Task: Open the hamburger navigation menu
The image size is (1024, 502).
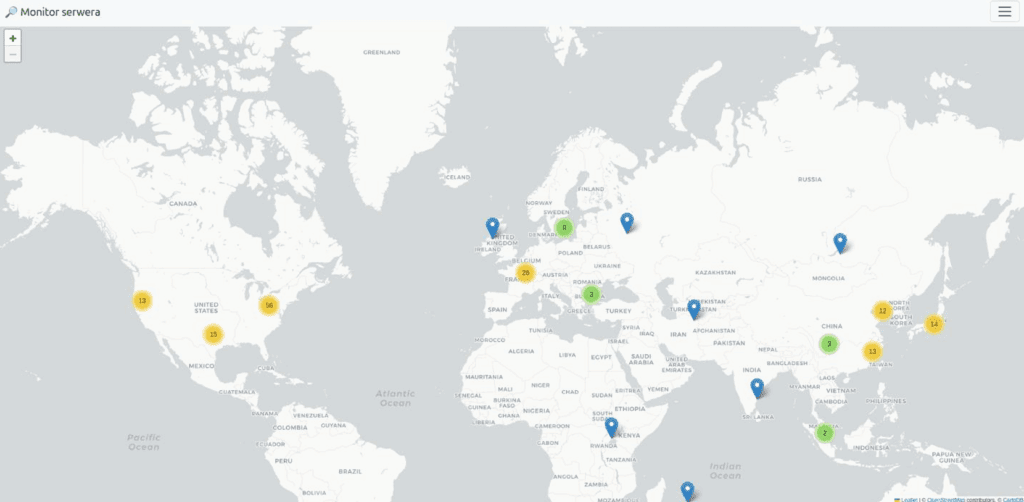Action: click(x=1004, y=12)
